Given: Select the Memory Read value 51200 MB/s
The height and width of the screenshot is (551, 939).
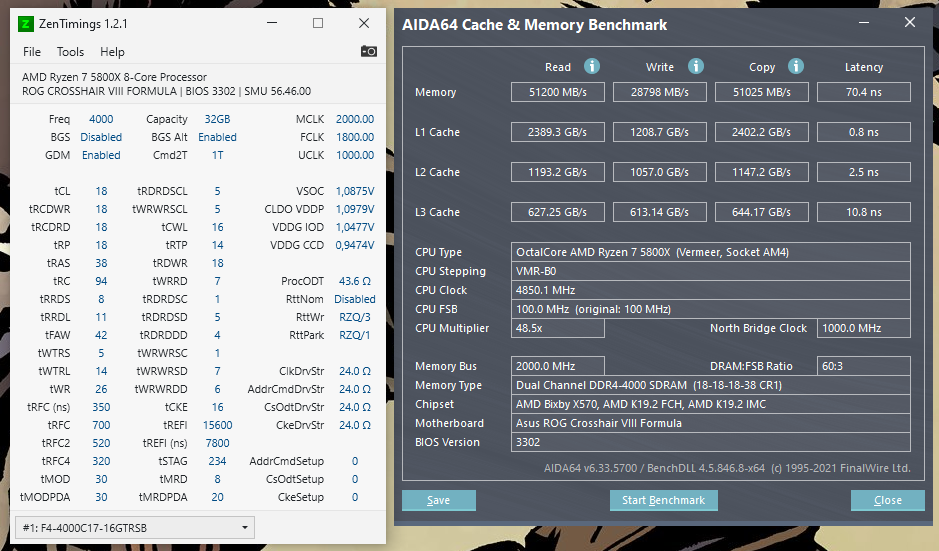Looking at the screenshot, I should (x=558, y=92).
